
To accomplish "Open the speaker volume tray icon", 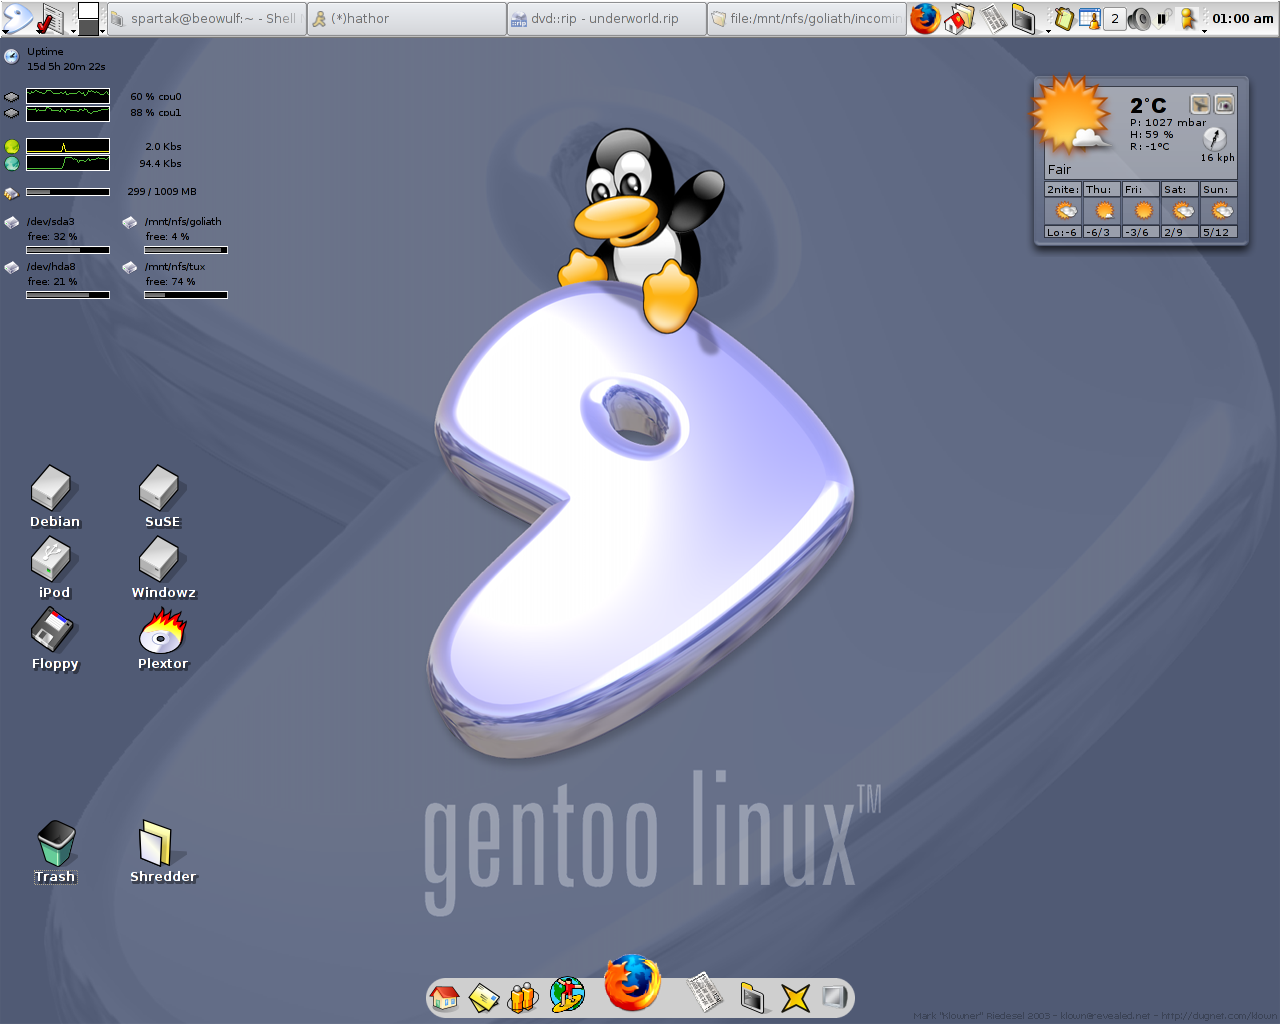I will (1139, 19).
